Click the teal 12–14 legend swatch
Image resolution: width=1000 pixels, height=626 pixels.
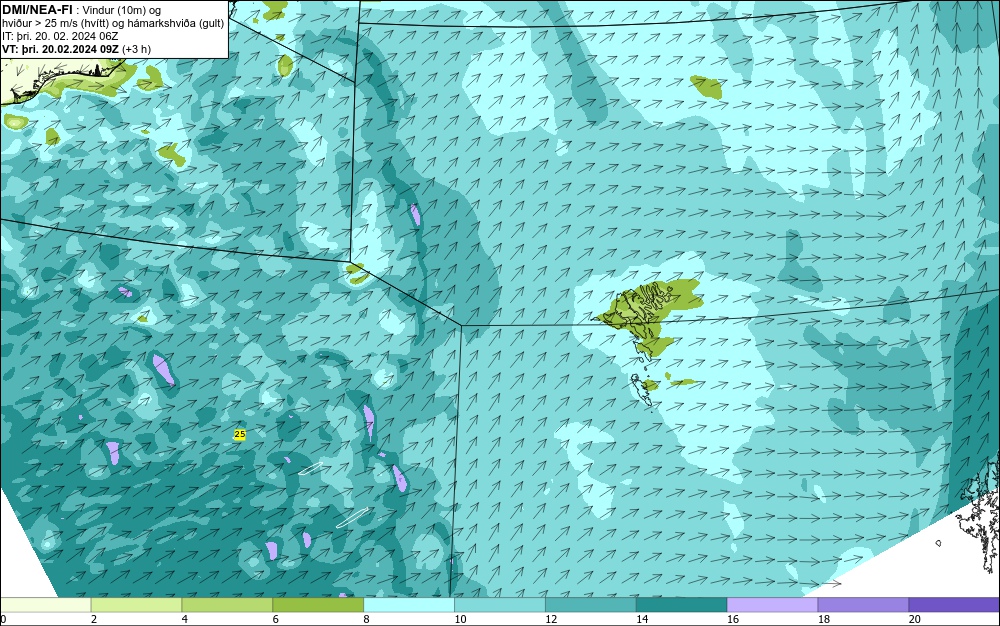pyautogui.click(x=591, y=605)
